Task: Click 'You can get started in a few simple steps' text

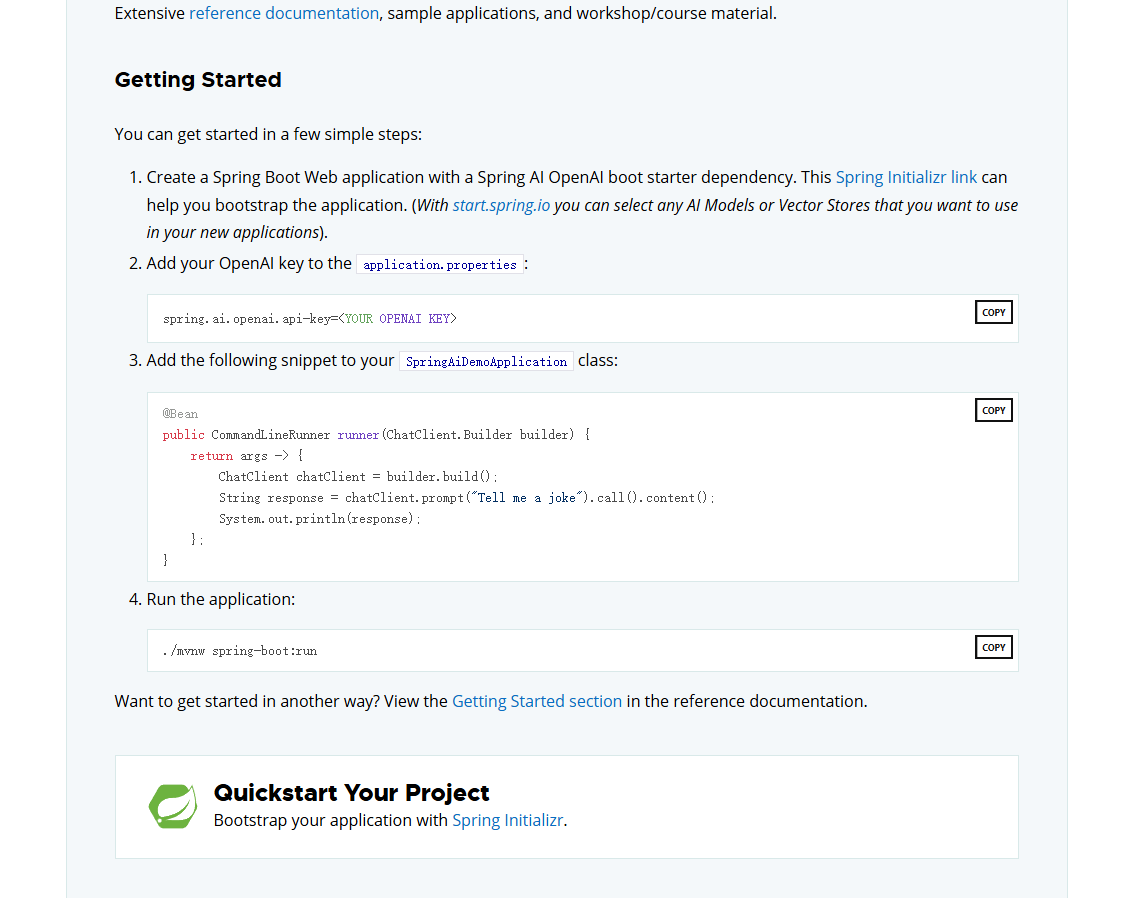Action: point(268,134)
